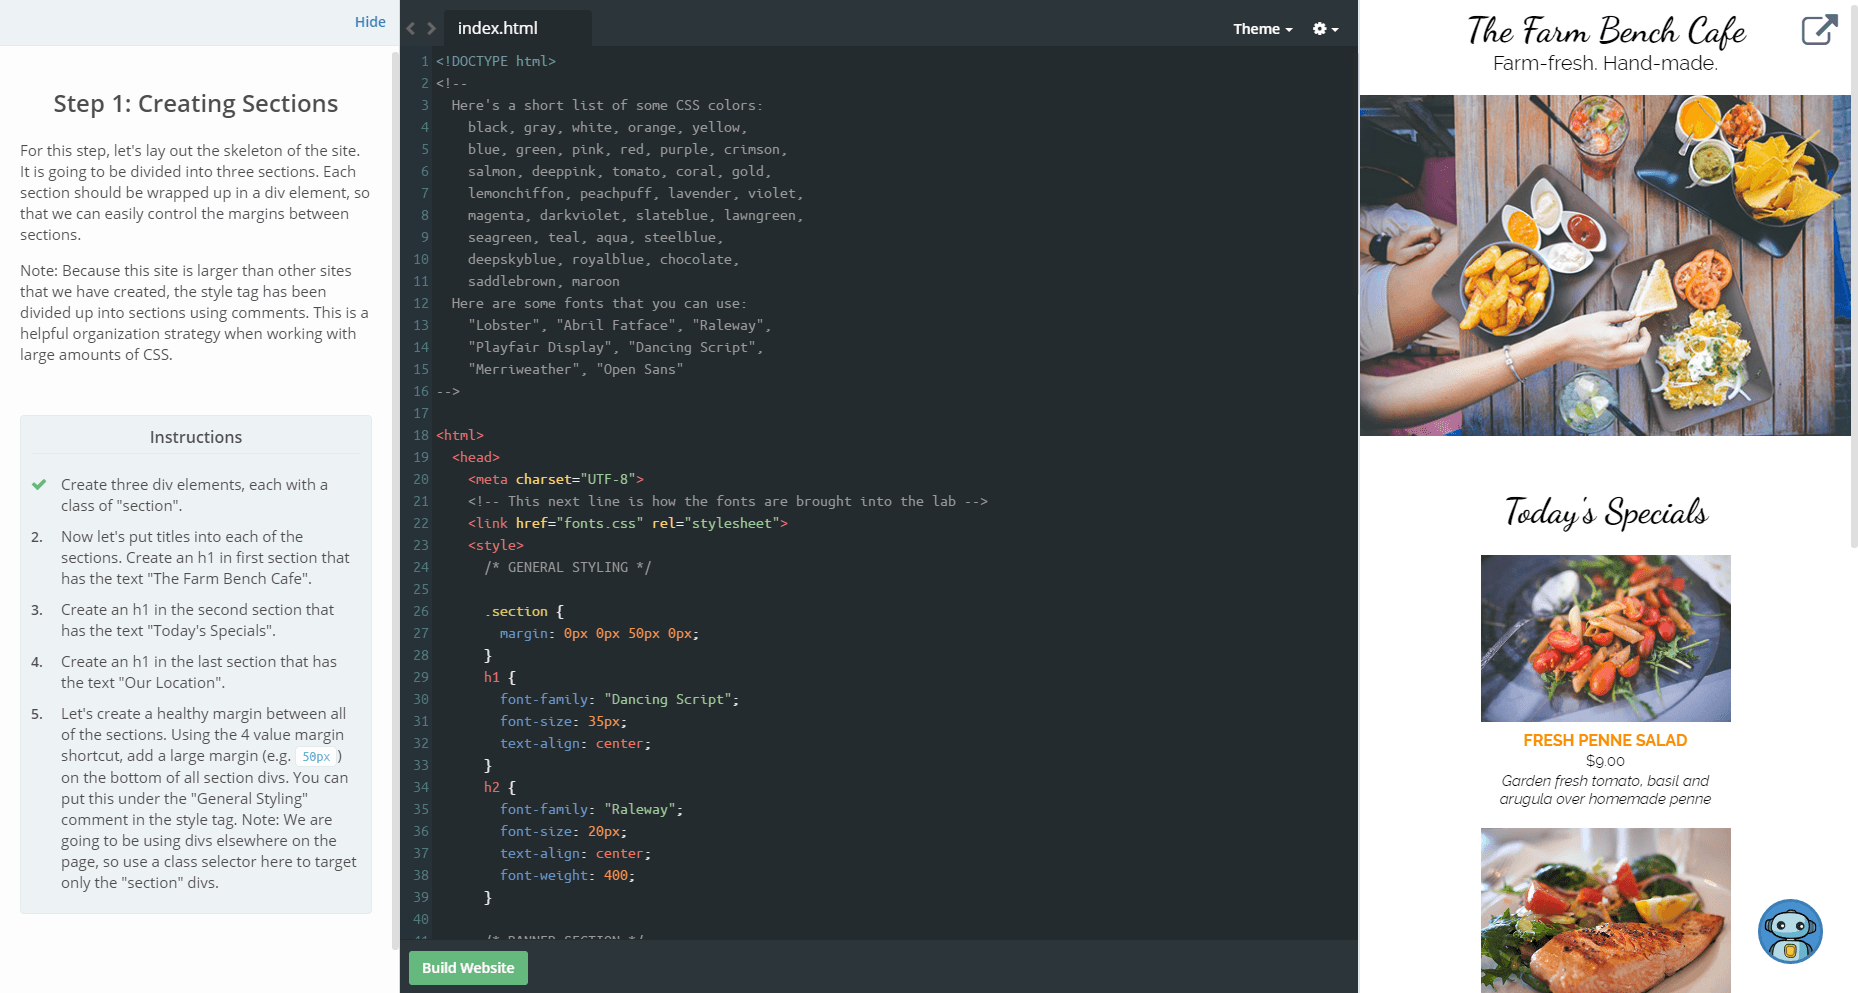
Task: Click the forward arrow beside the file tab
Action: point(431,29)
